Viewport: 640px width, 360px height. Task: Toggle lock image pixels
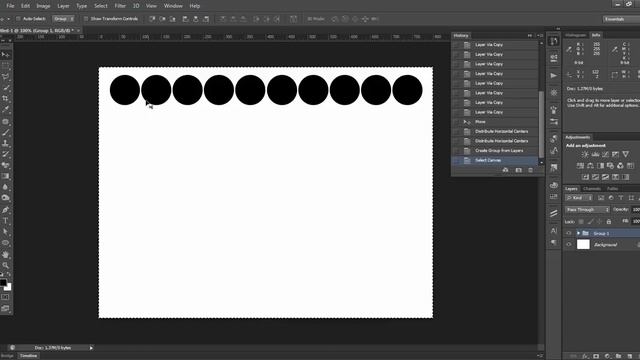coord(590,222)
